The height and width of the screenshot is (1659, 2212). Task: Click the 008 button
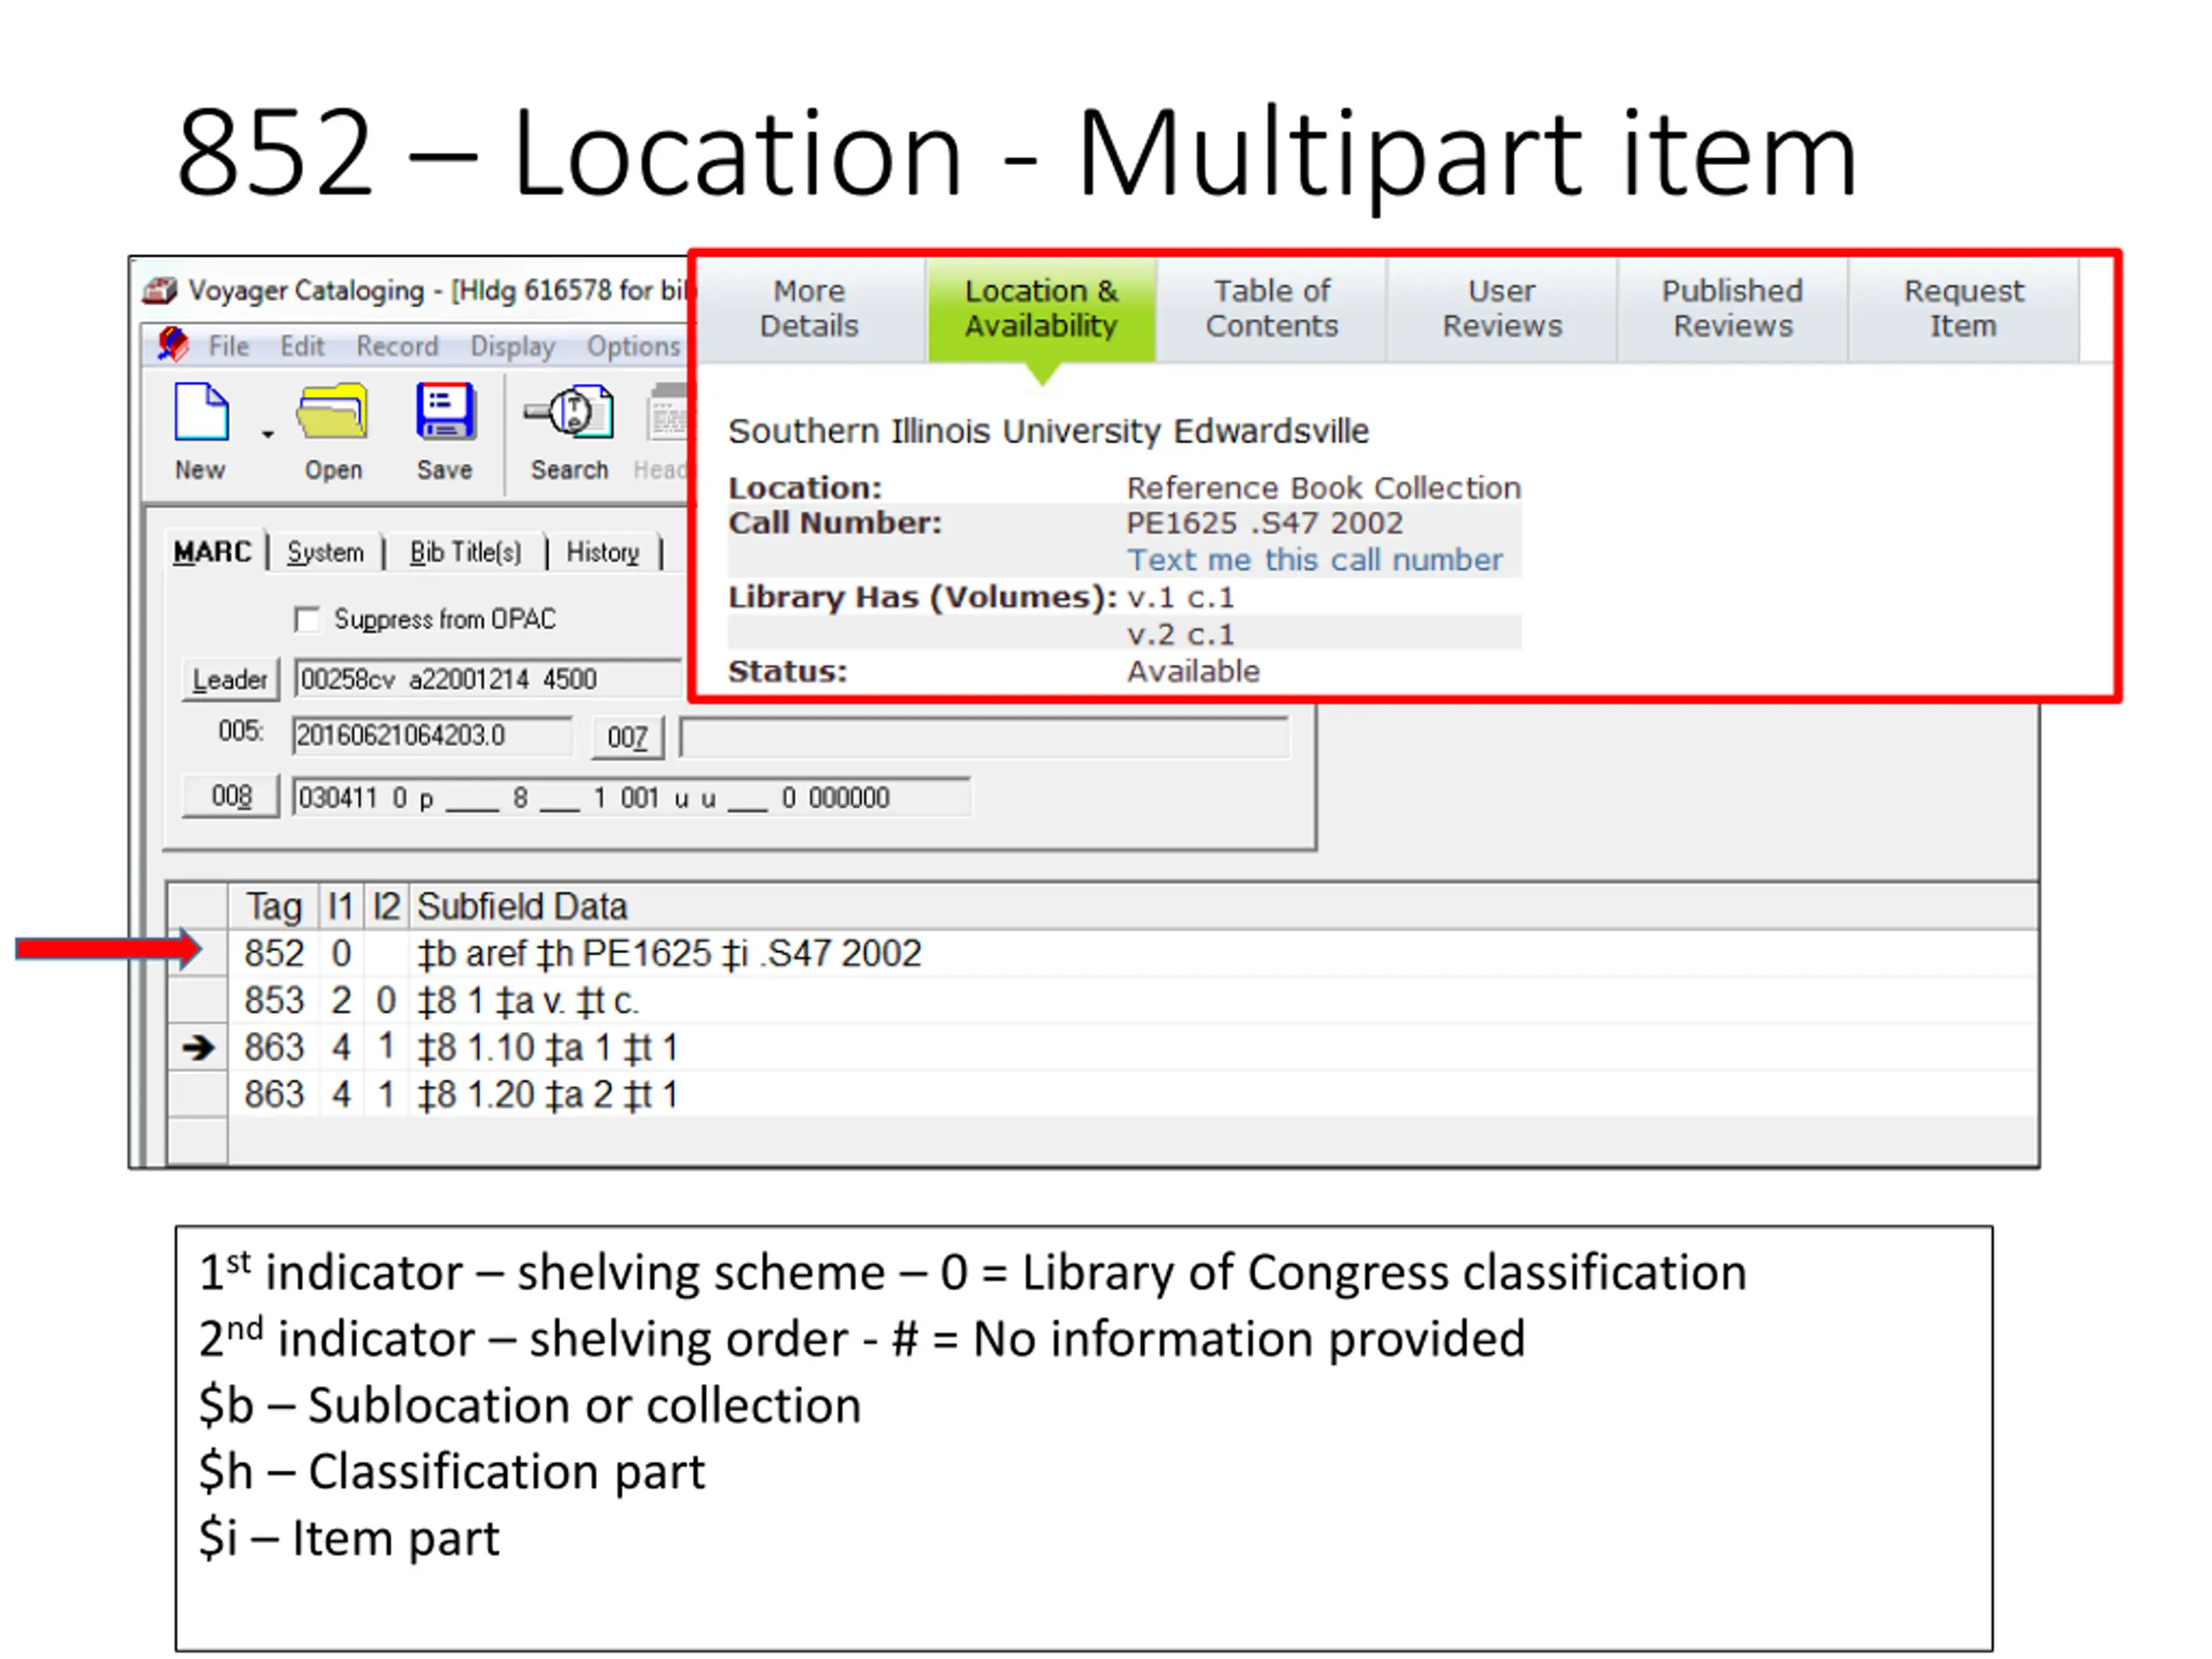(230, 796)
